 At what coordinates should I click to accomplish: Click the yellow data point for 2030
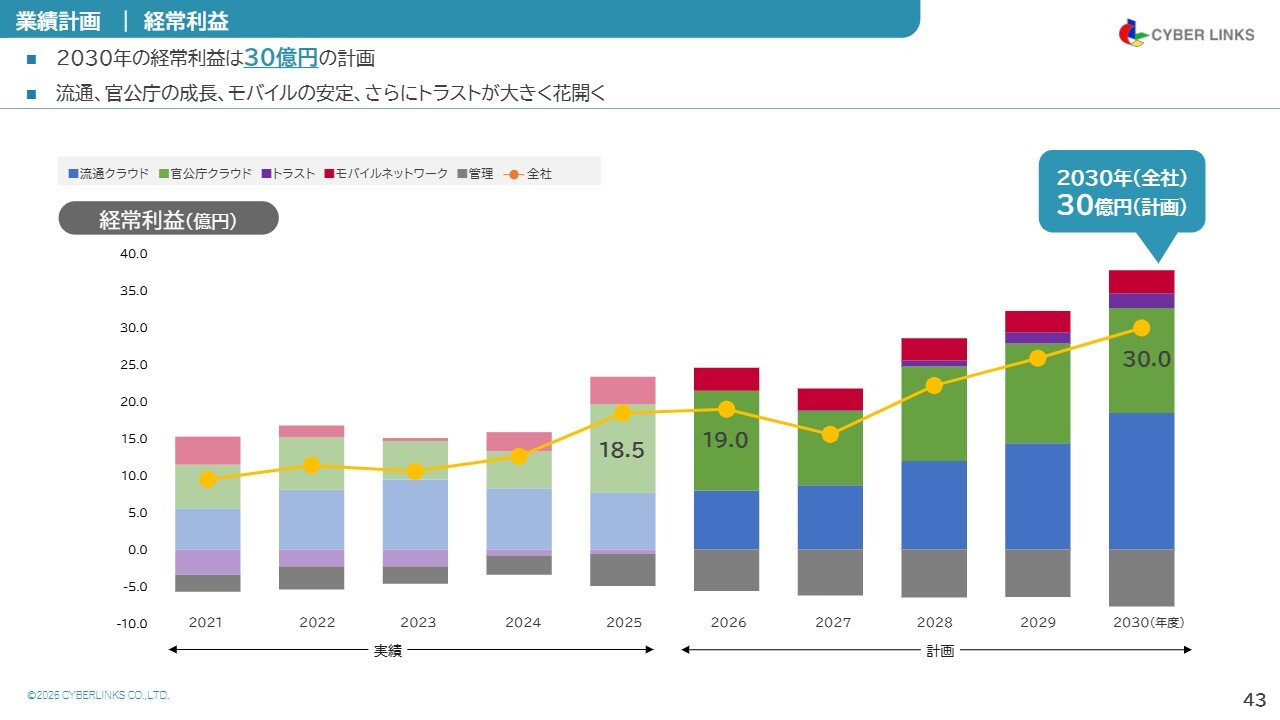[1141, 328]
